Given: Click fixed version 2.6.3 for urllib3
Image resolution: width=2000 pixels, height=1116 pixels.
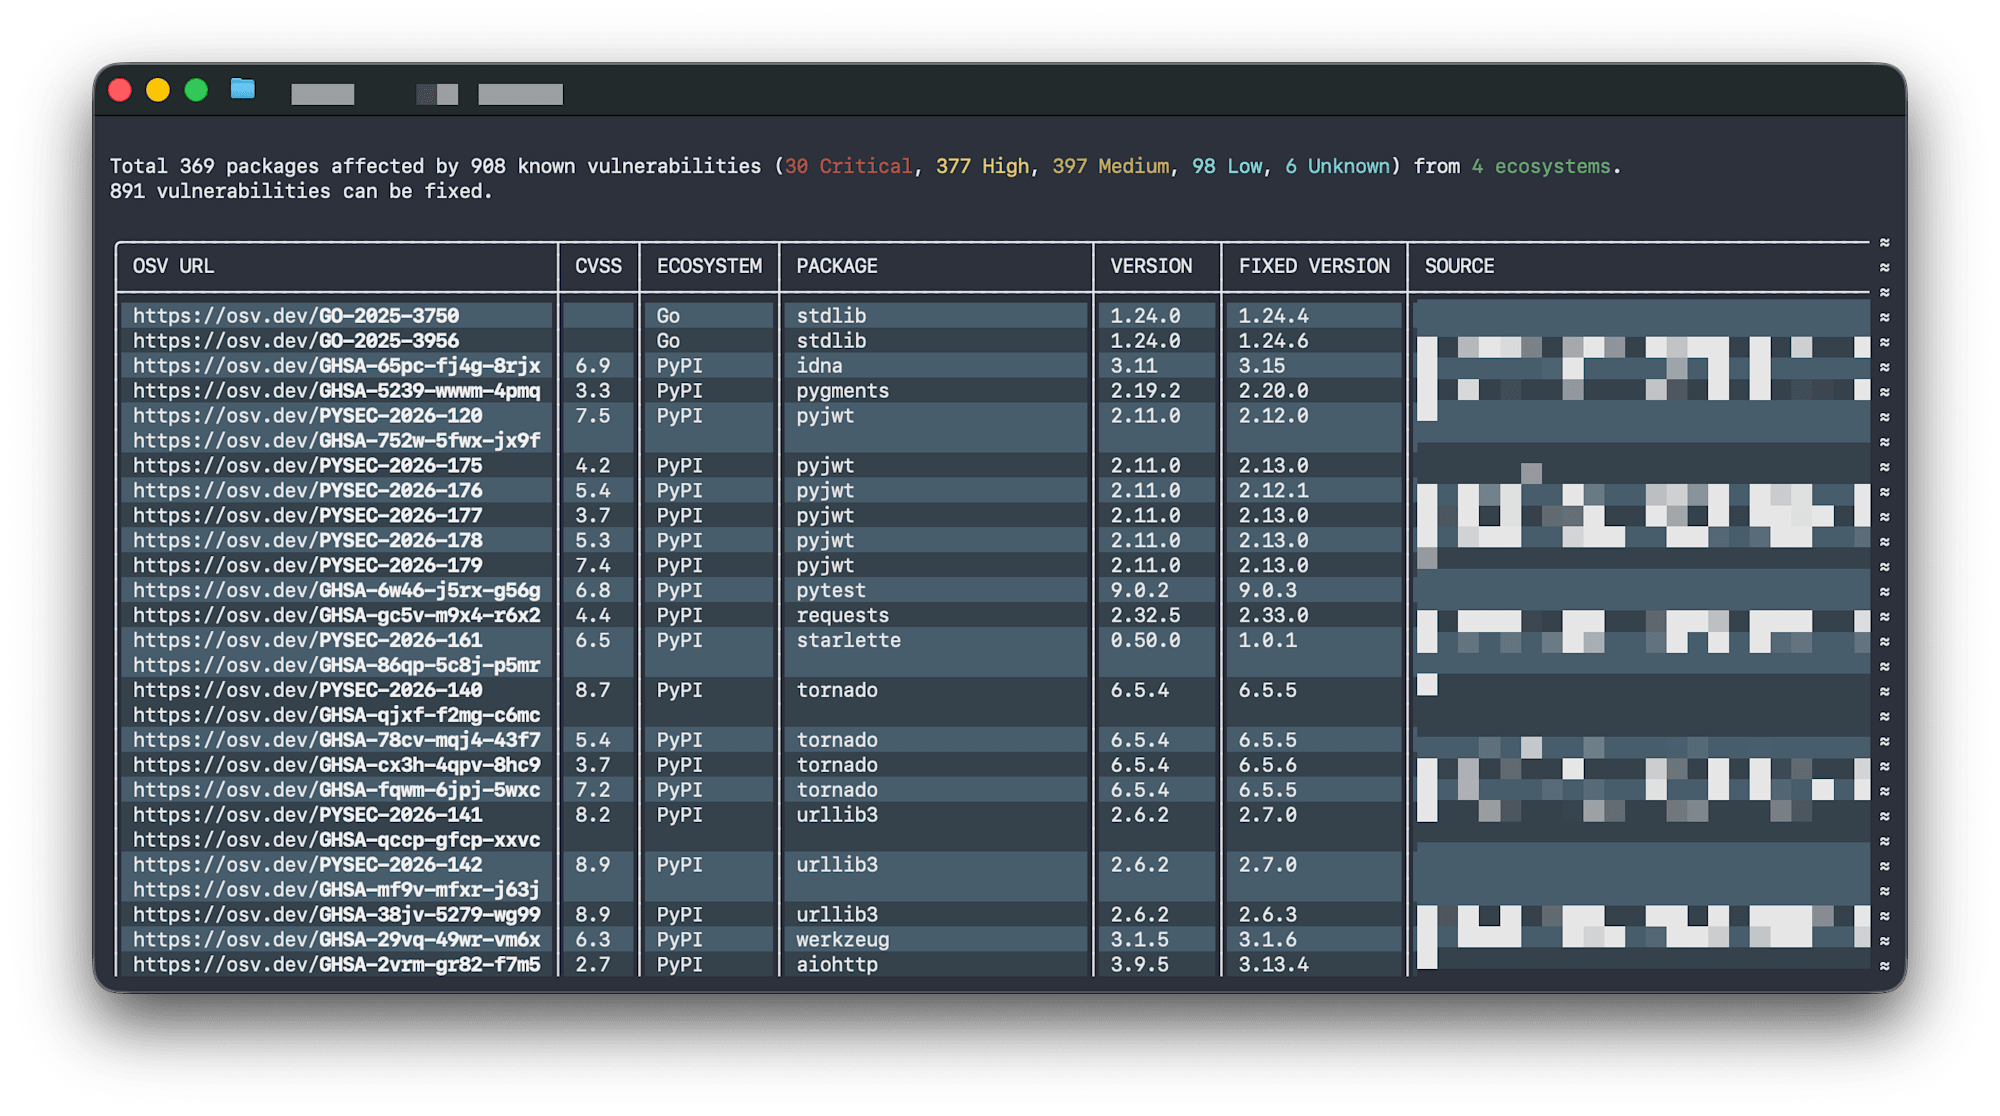Looking at the screenshot, I should 1268,916.
